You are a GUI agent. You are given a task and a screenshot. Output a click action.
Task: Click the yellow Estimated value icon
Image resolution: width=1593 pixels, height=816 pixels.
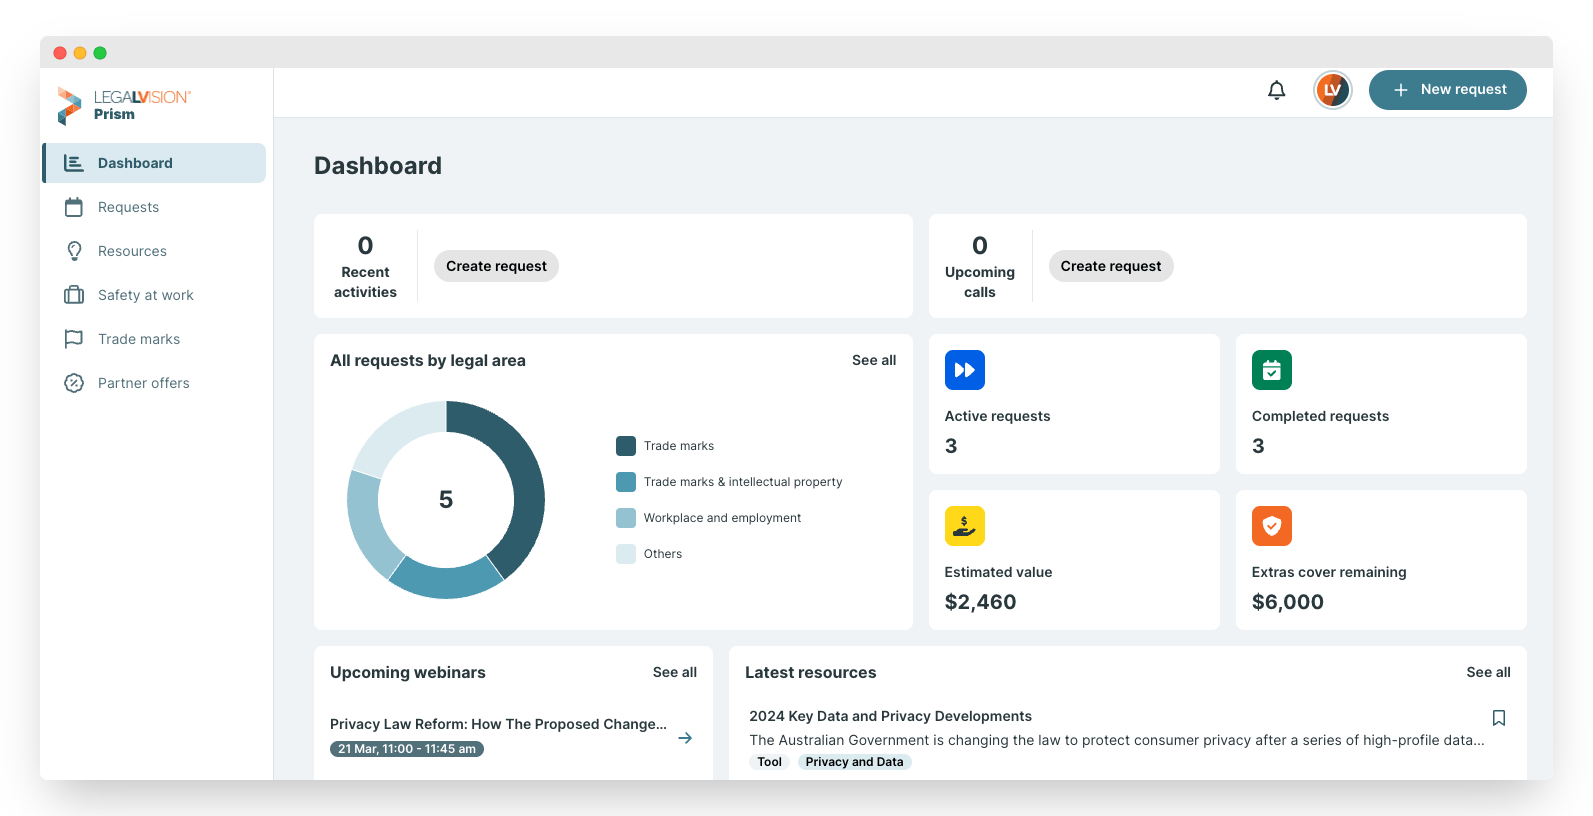(964, 526)
